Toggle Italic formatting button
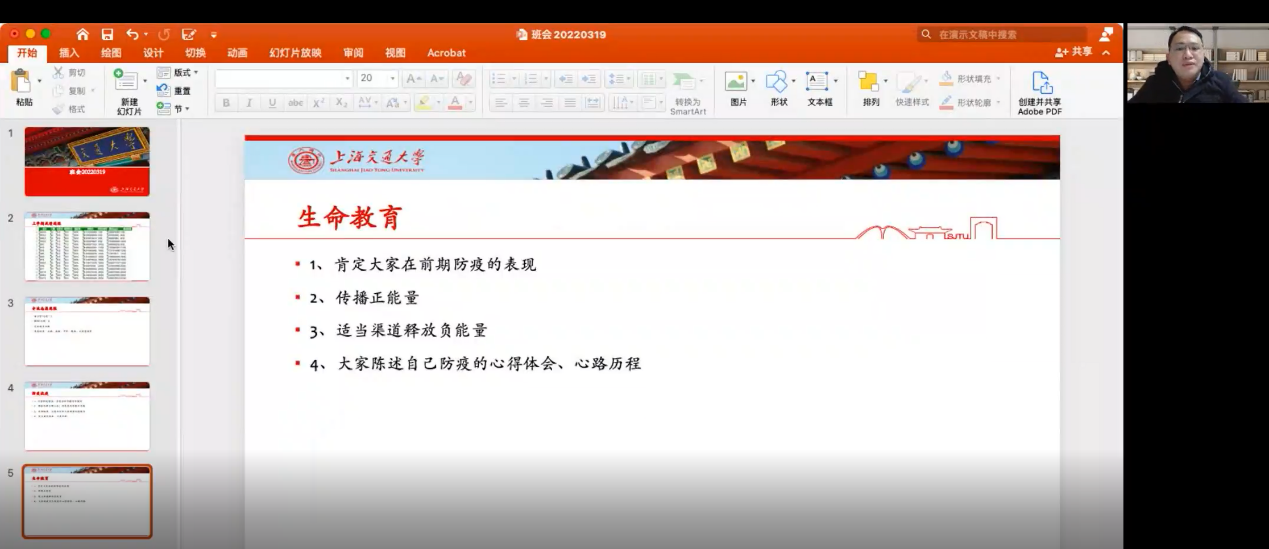The width and height of the screenshot is (1269, 549). (x=249, y=103)
